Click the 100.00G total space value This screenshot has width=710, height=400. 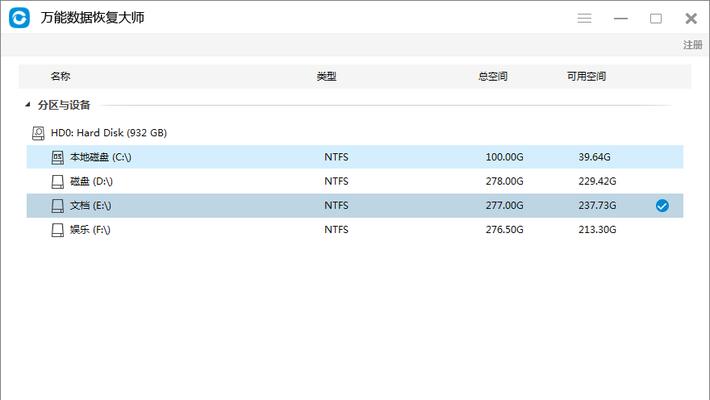click(504, 157)
